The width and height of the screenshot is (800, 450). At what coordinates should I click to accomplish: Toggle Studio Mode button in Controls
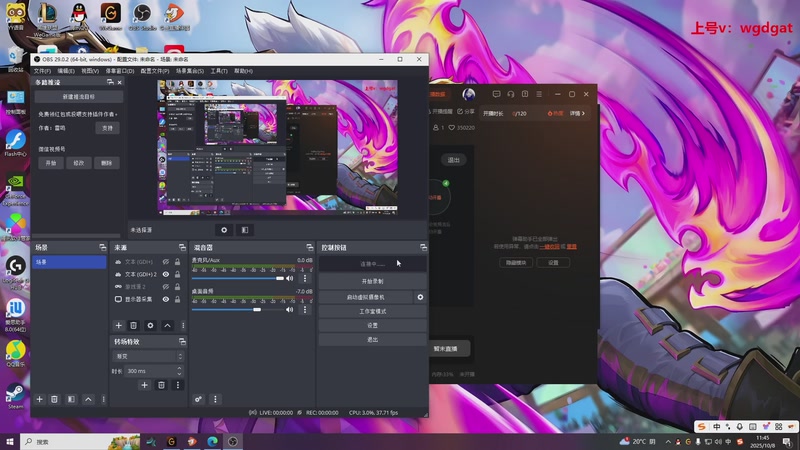point(372,311)
